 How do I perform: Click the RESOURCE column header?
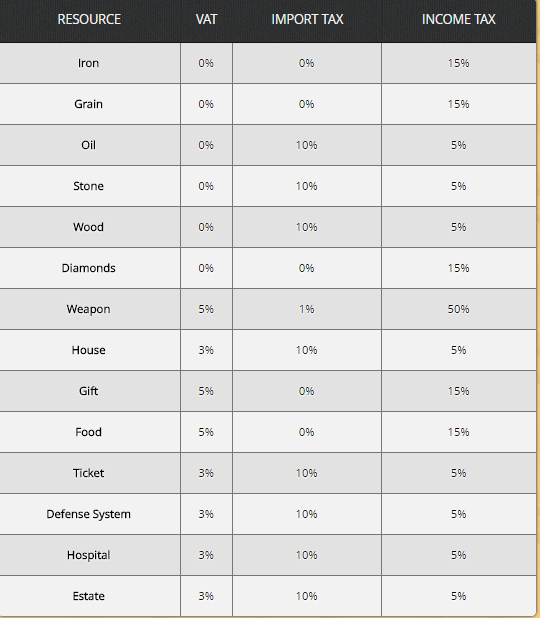(x=89, y=19)
